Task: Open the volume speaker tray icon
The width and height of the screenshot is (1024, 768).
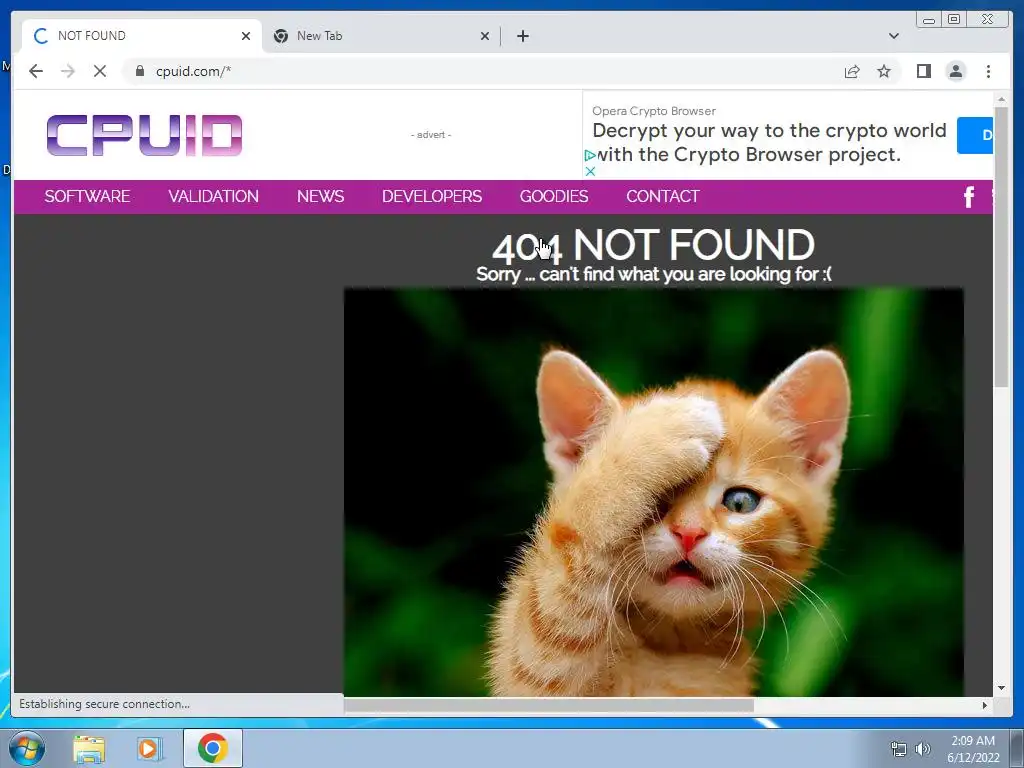Action: pyautogui.click(x=922, y=749)
